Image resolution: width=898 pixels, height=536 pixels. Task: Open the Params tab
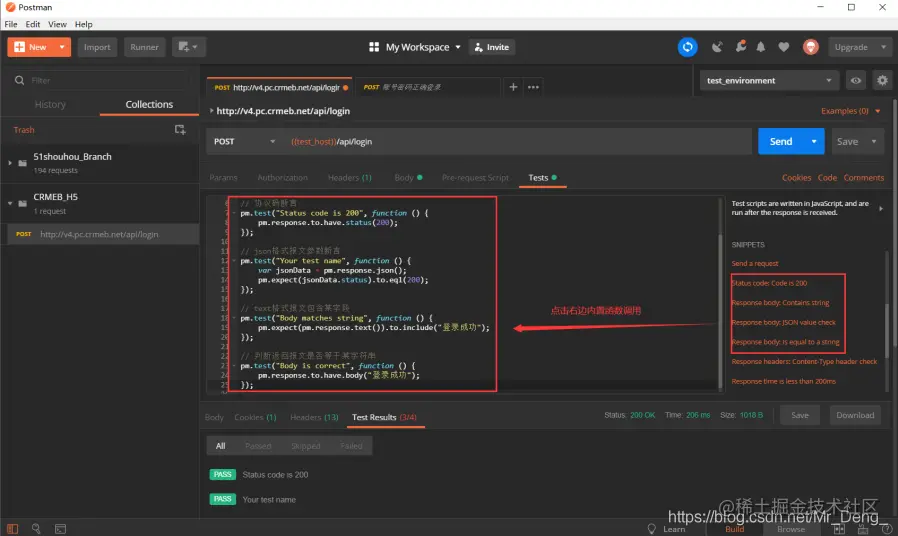coord(223,178)
